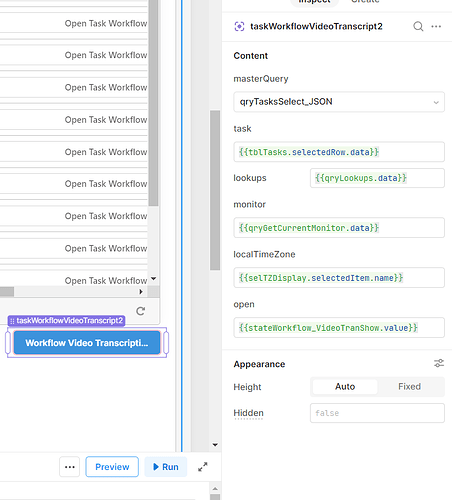Open the three-dot menu next to Preview
452x500 pixels.
point(70,467)
